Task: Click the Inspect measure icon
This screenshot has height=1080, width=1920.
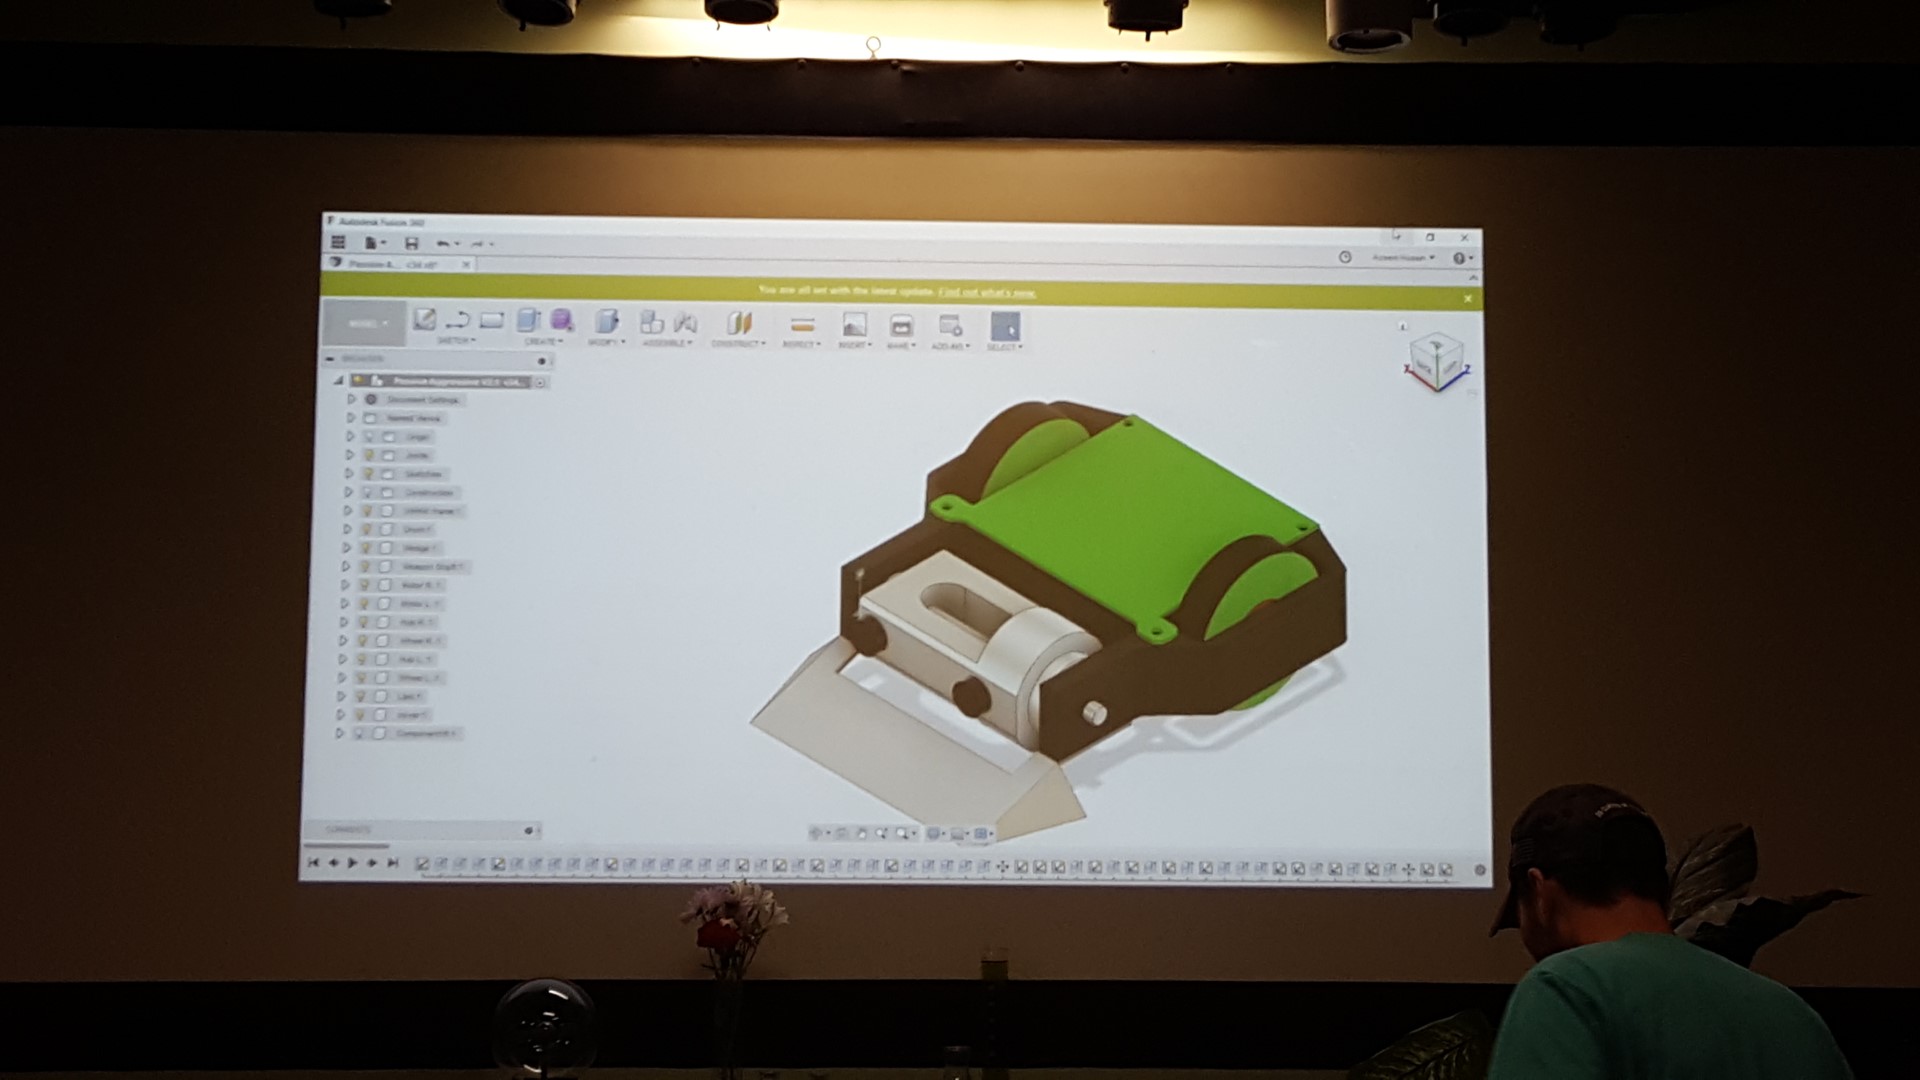Action: coord(801,324)
